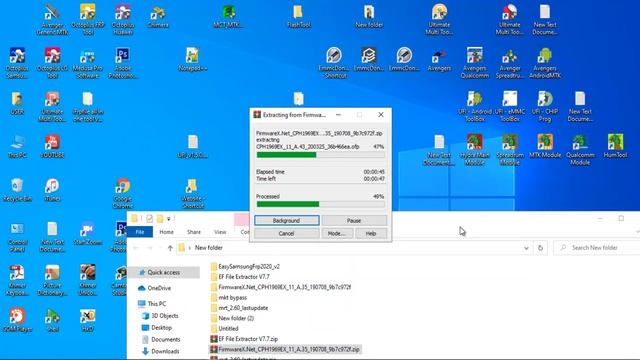This screenshot has height=360, width=640.
Task: Launch the HumTool desktop shortcut
Action: (x=615, y=146)
